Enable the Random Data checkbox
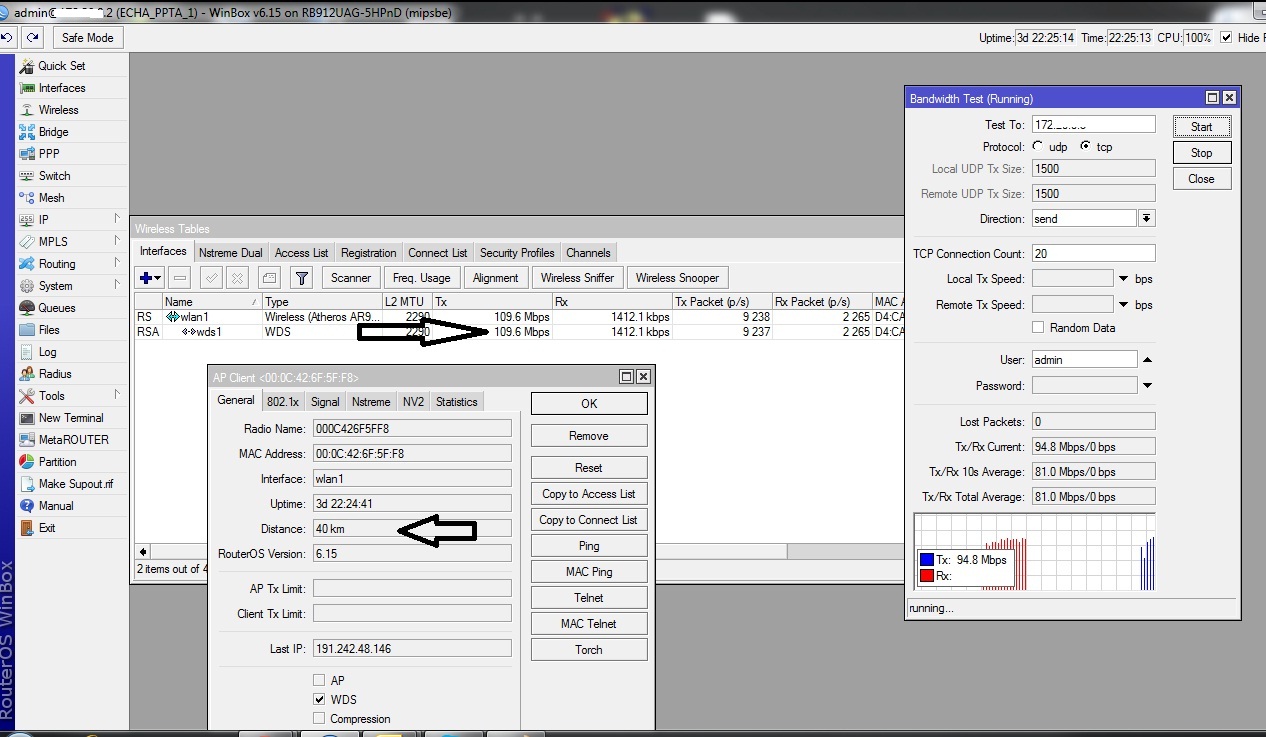 coord(1039,328)
